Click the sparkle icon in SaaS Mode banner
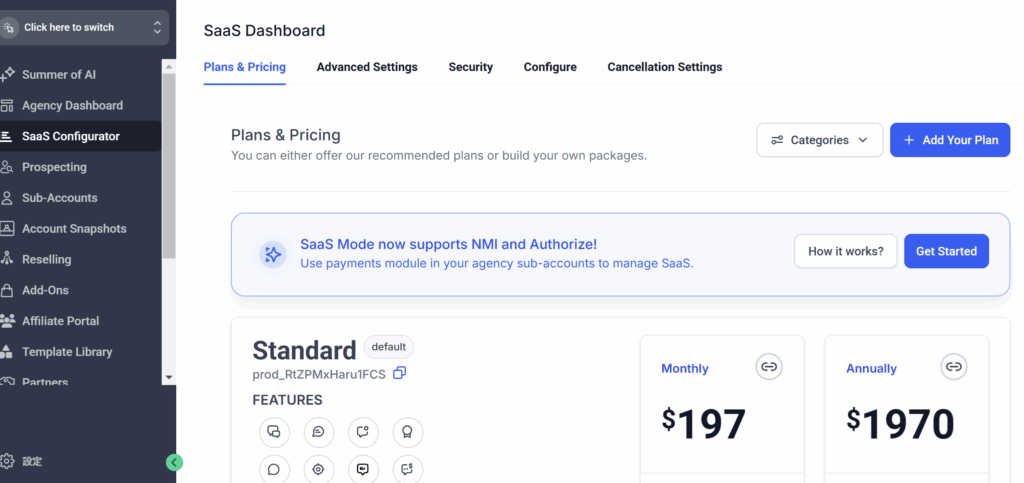 [272, 254]
